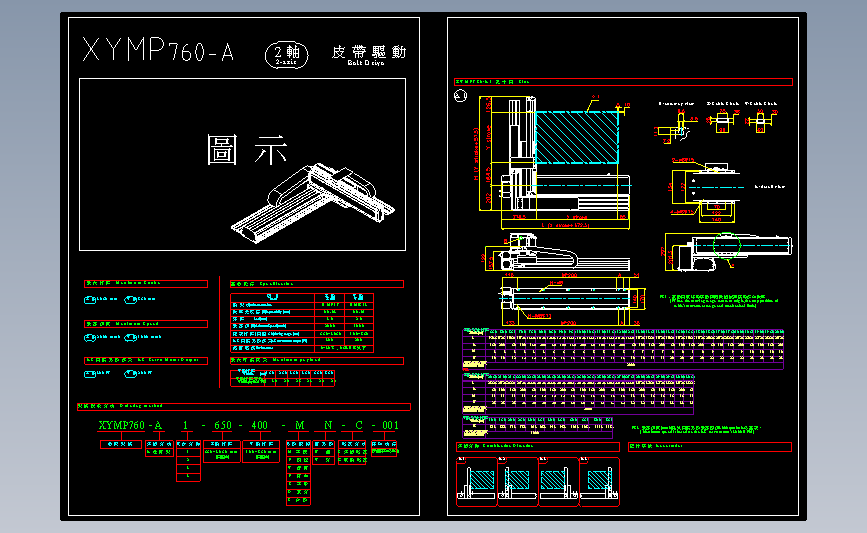Click the Combination Direction header
The image size is (867, 533).
tap(537, 446)
